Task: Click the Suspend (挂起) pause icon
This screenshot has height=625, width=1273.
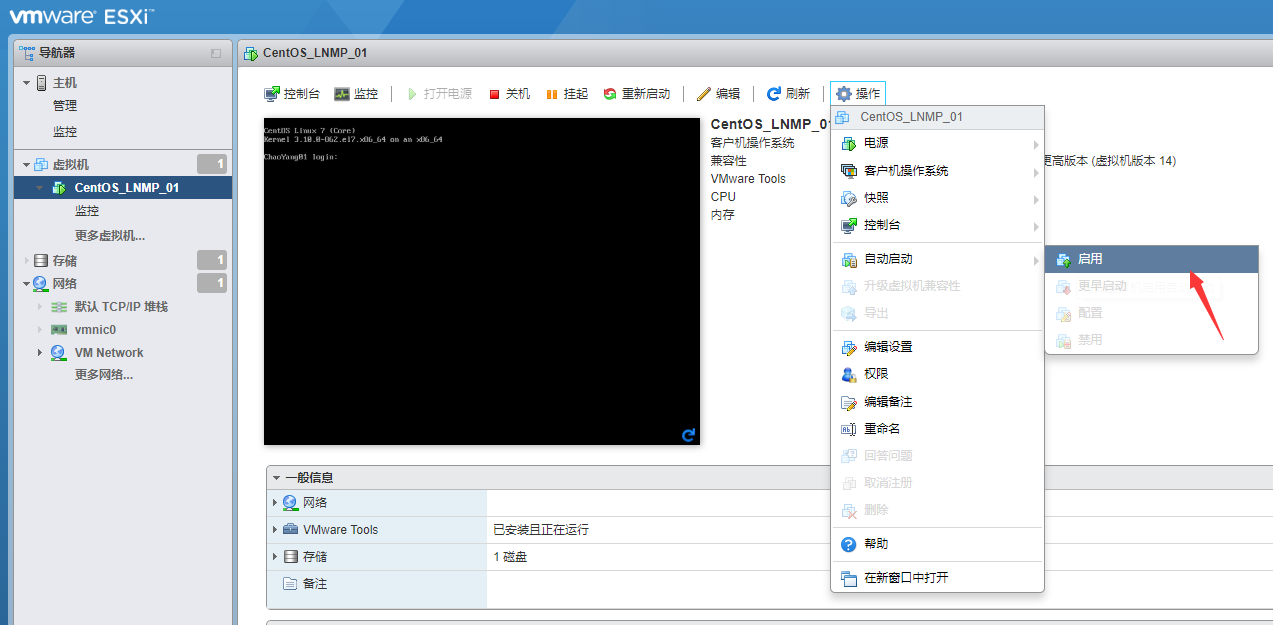Action: click(x=551, y=94)
